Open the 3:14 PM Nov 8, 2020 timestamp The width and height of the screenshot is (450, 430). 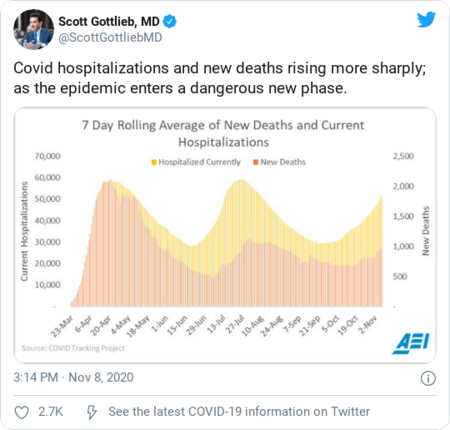74,377
